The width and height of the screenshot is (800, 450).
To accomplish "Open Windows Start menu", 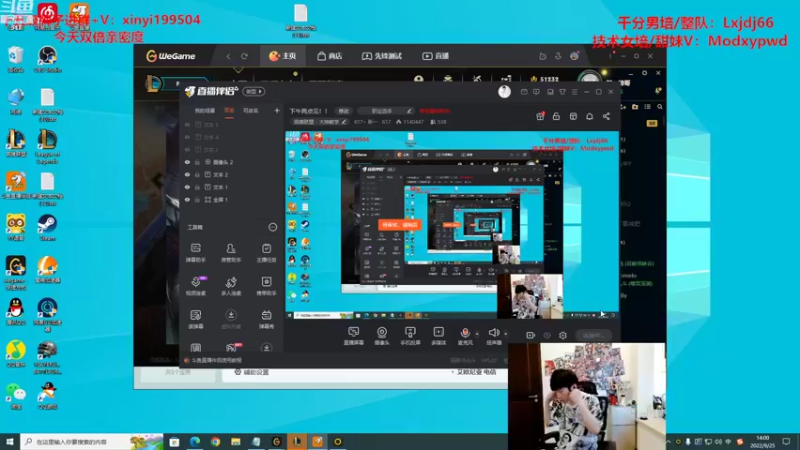I will coord(10,441).
